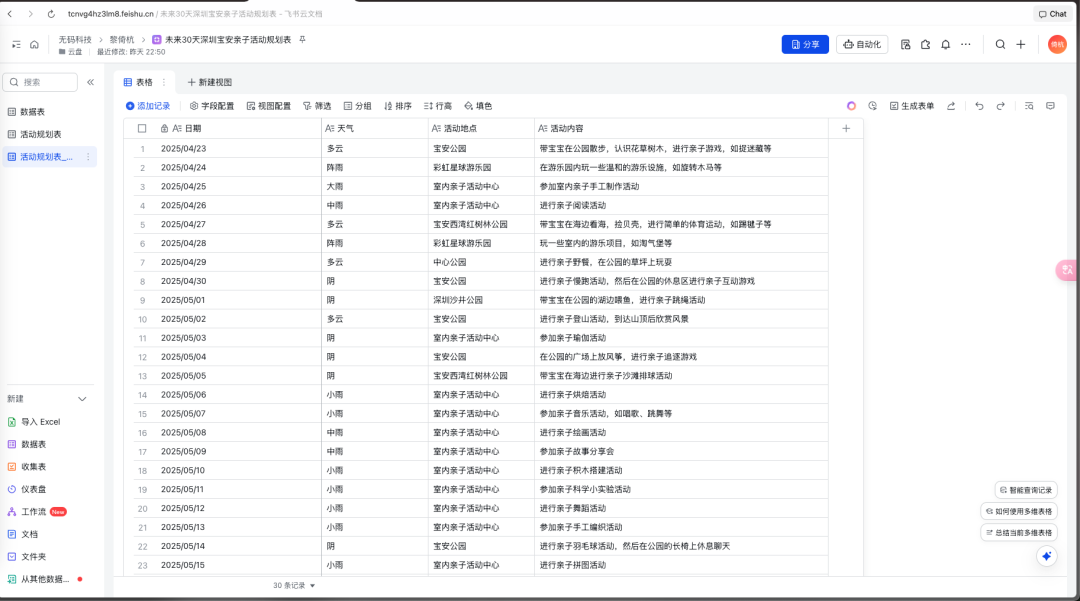Open the 分组 grouping options

pyautogui.click(x=361, y=105)
